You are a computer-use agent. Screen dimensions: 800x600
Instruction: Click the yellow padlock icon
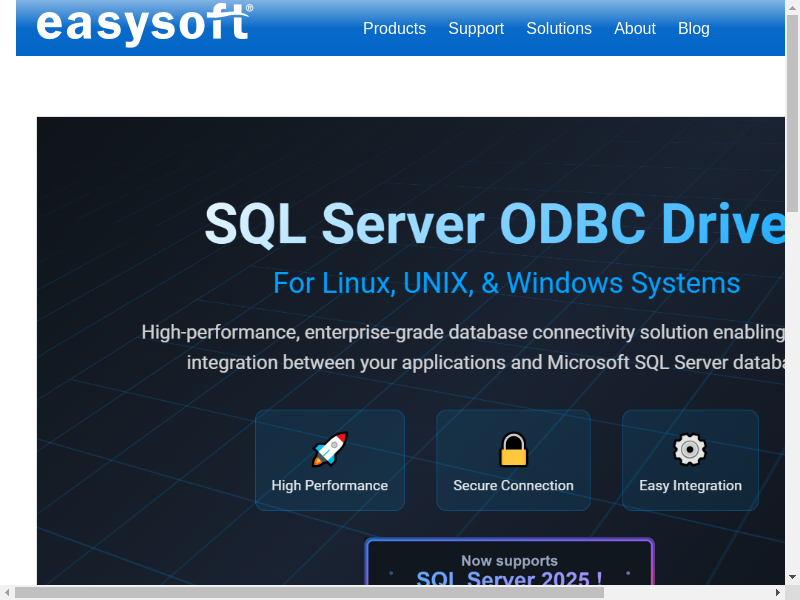[513, 450]
